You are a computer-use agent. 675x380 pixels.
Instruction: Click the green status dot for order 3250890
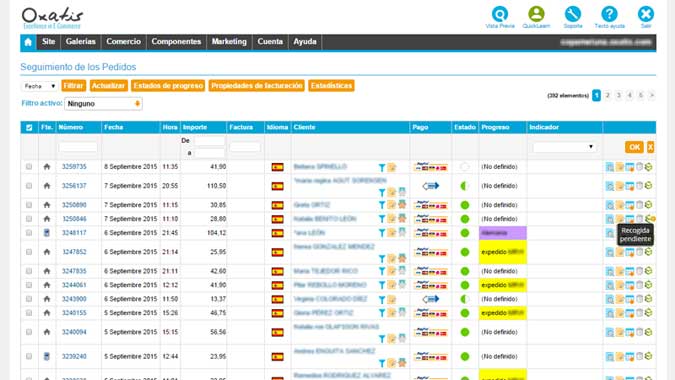[464, 205]
